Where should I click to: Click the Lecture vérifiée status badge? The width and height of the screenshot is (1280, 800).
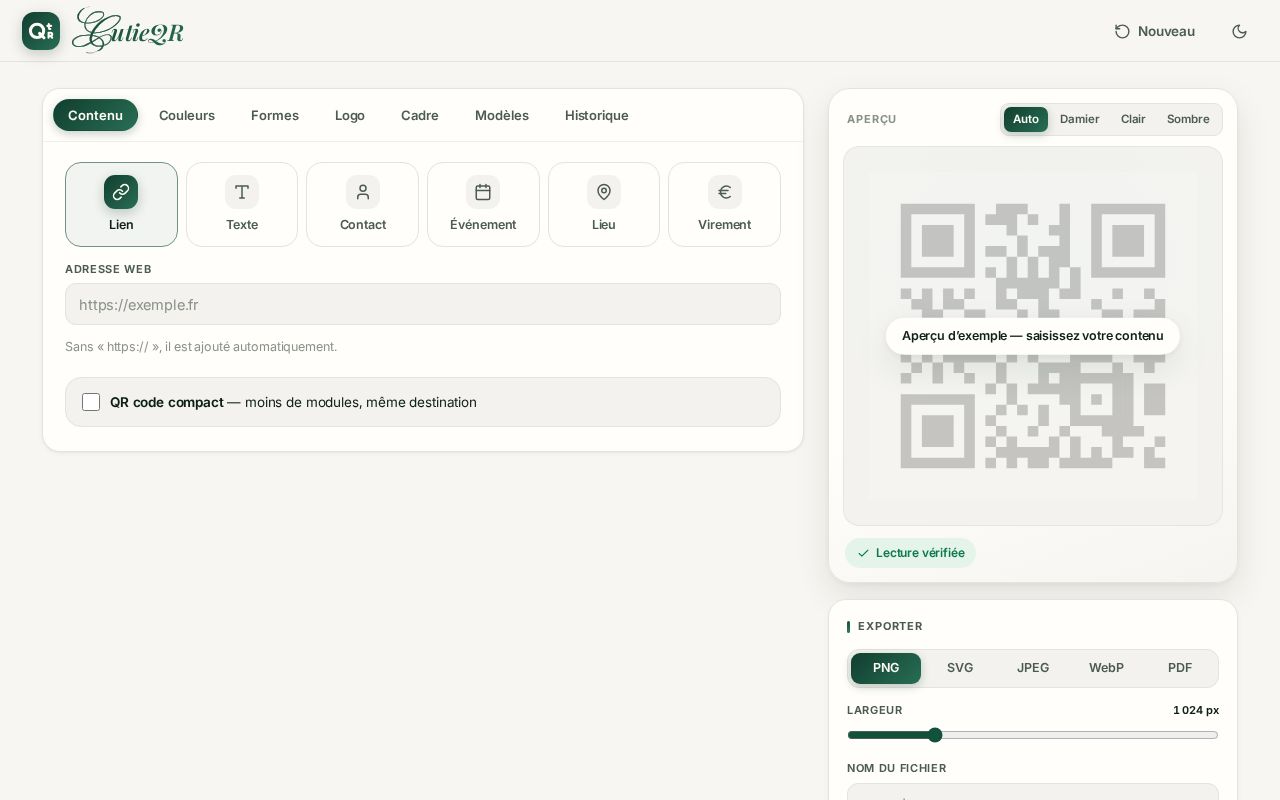coord(910,553)
